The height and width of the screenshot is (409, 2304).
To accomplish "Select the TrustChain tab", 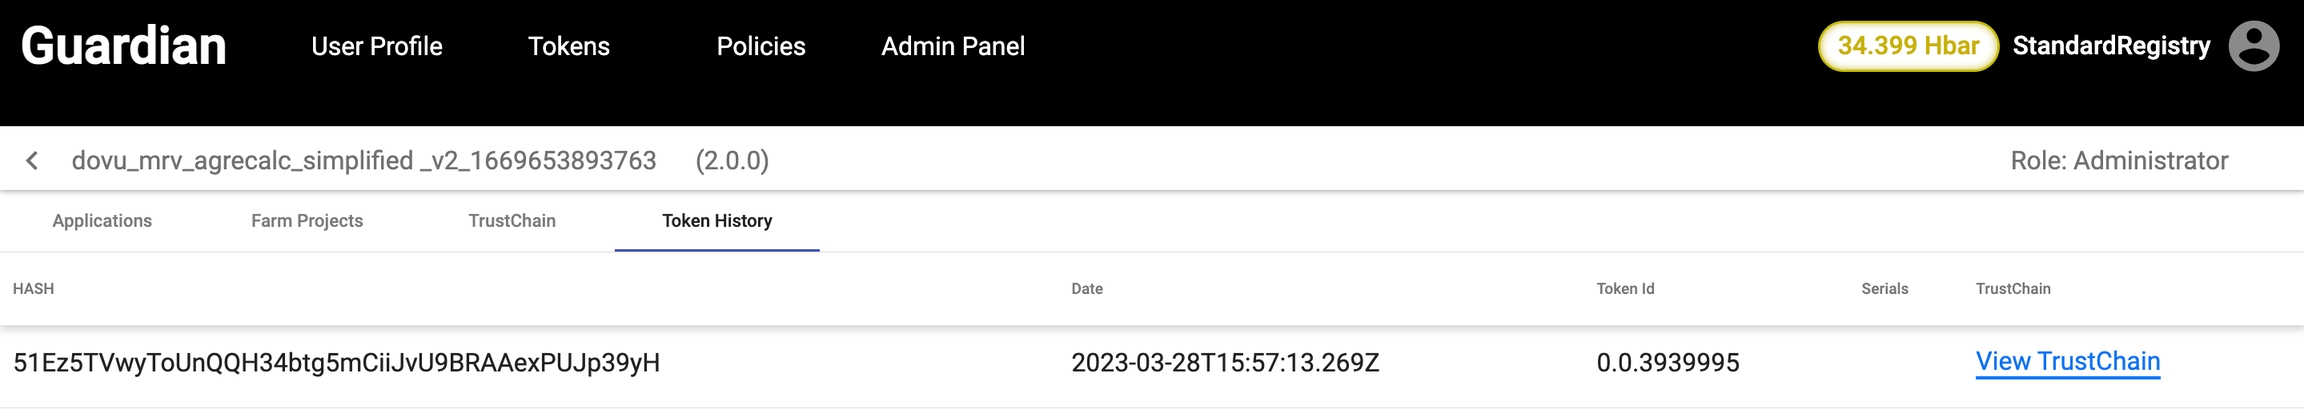I will (512, 221).
